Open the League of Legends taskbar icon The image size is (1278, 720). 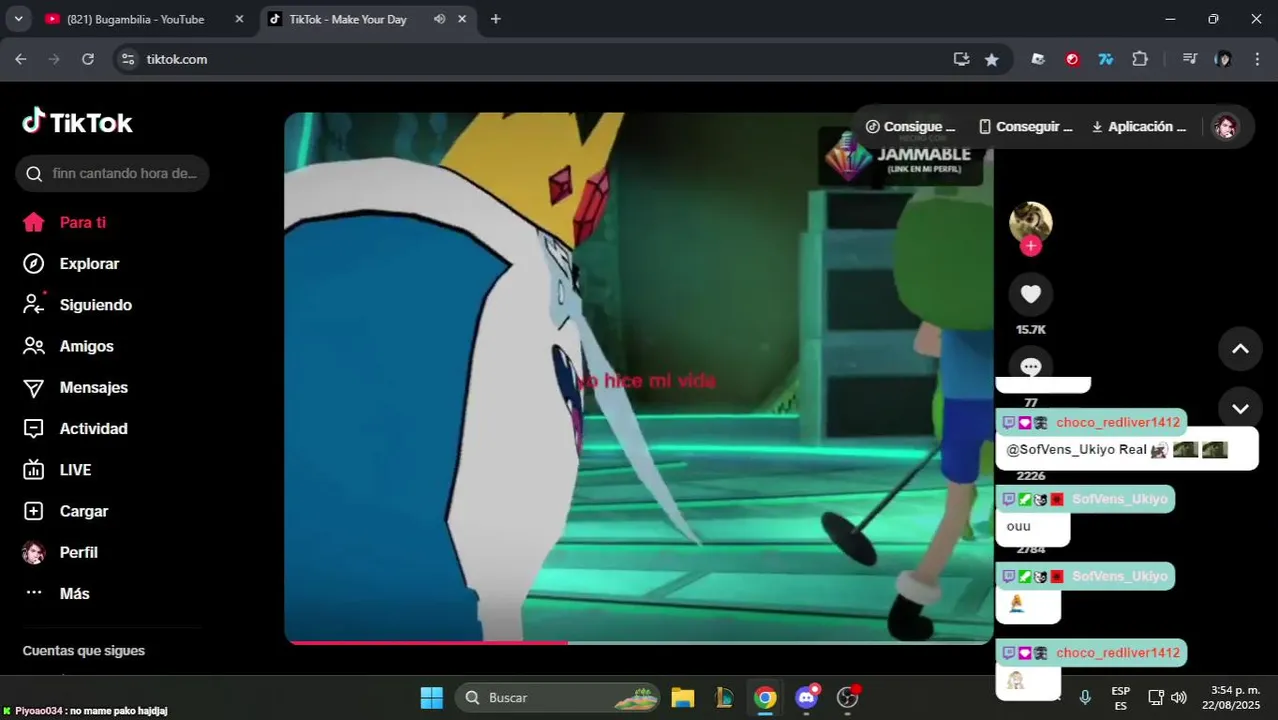(x=724, y=697)
